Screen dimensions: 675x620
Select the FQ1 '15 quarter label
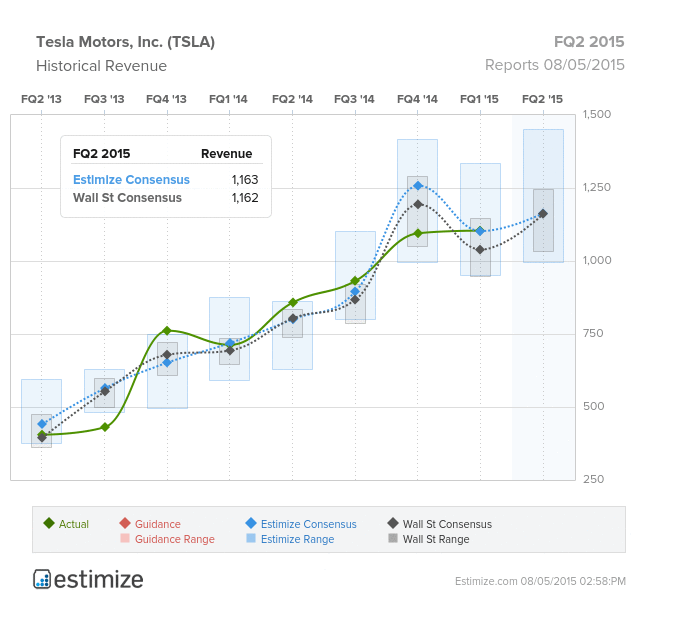coord(479,99)
